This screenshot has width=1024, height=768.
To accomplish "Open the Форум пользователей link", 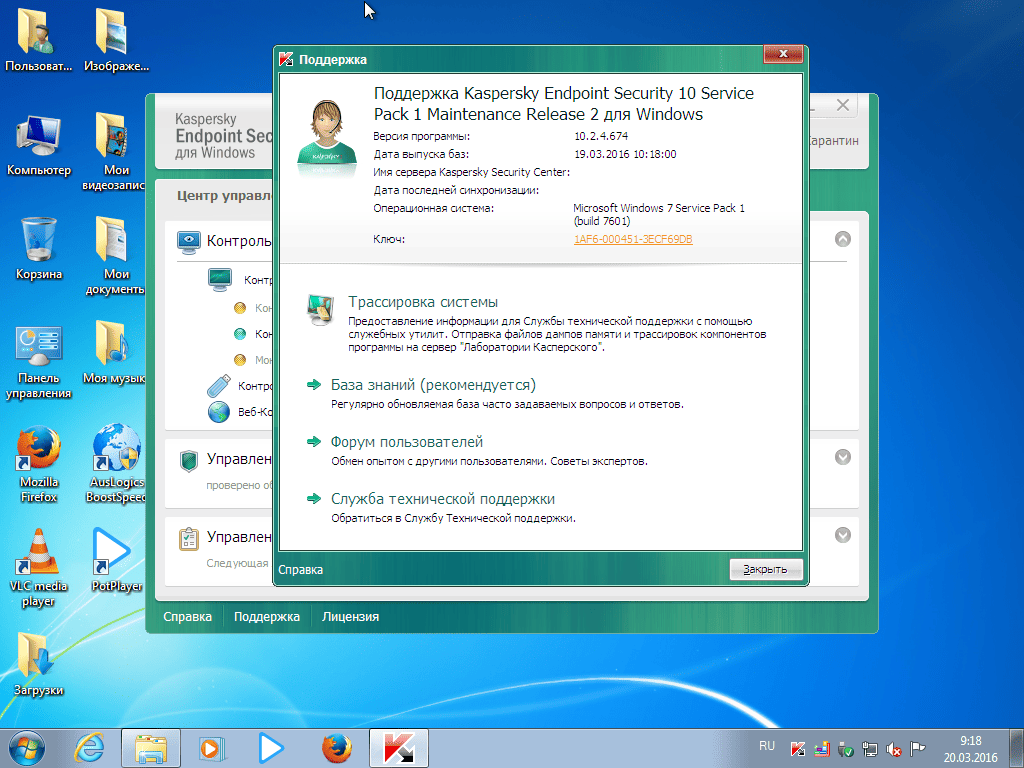I will [406, 441].
